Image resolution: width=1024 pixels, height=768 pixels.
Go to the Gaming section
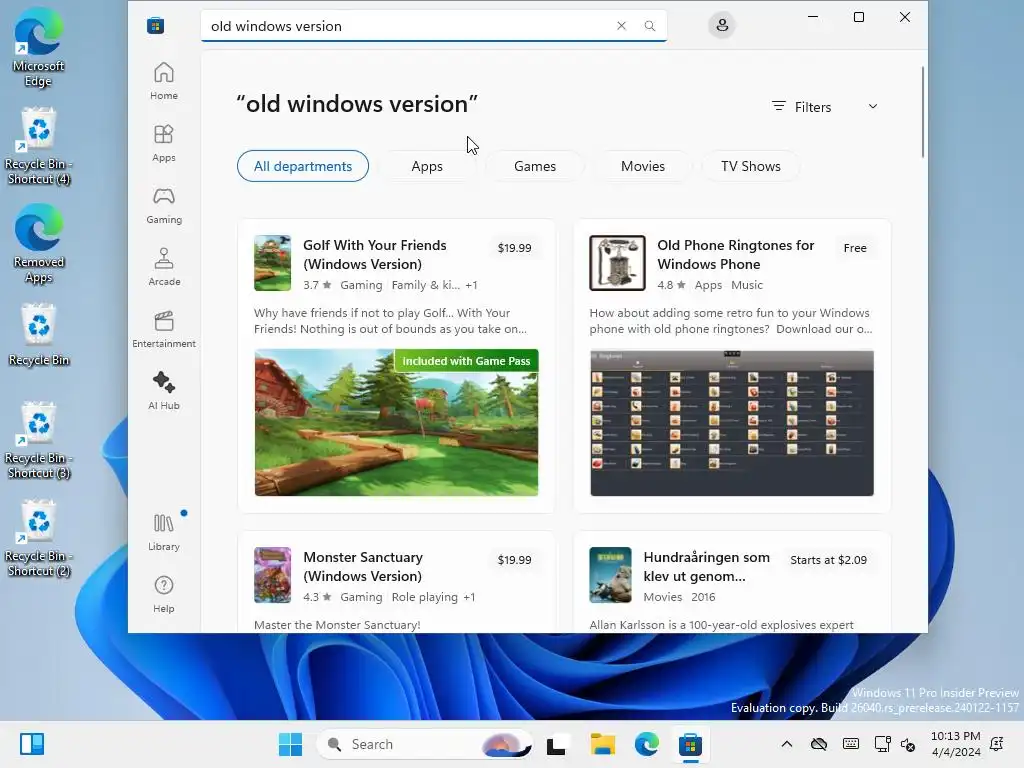click(x=164, y=205)
